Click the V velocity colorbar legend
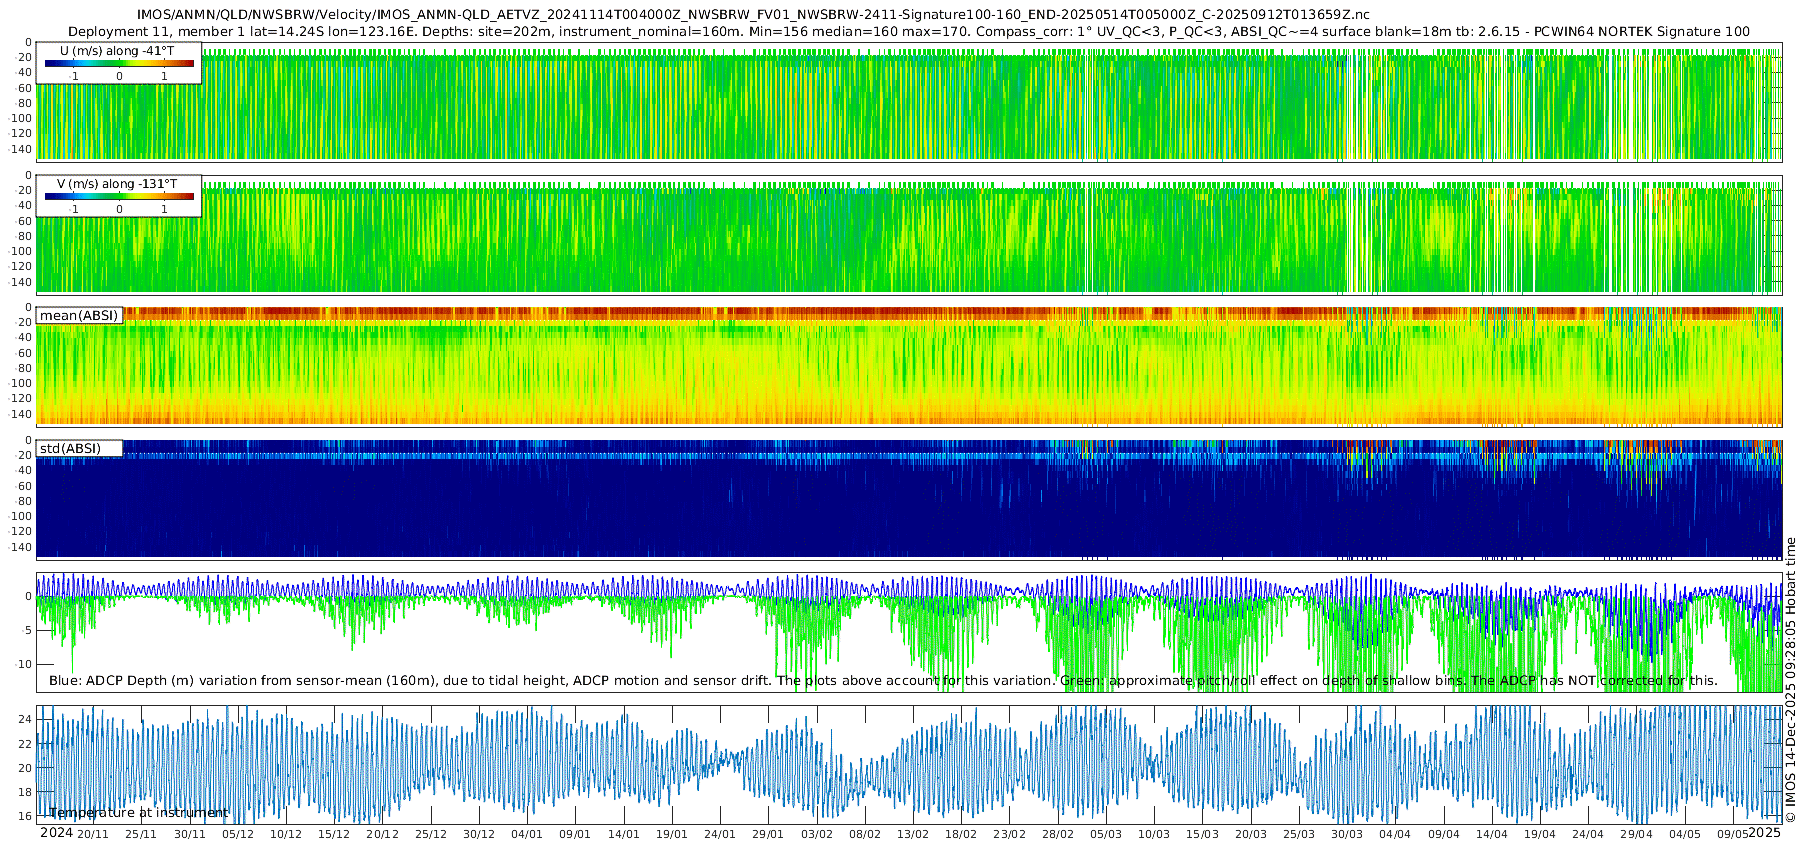 click(x=119, y=196)
